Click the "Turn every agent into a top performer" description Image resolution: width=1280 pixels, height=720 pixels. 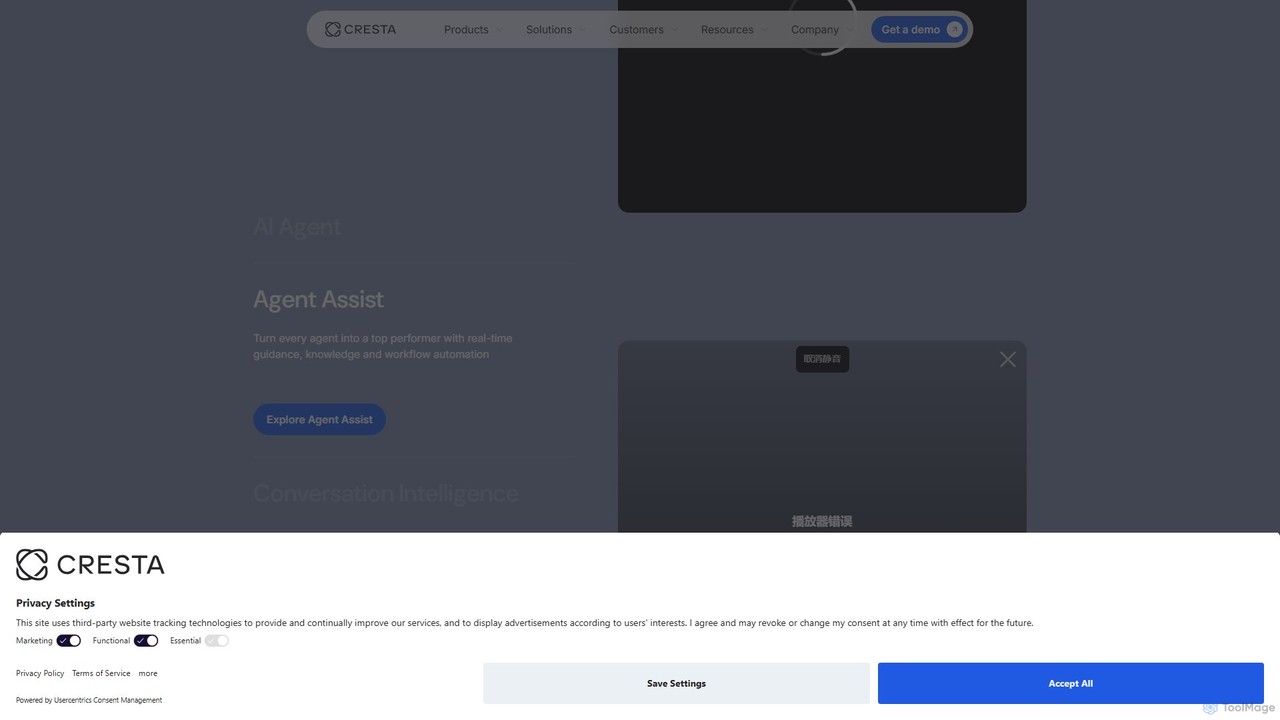(x=383, y=346)
